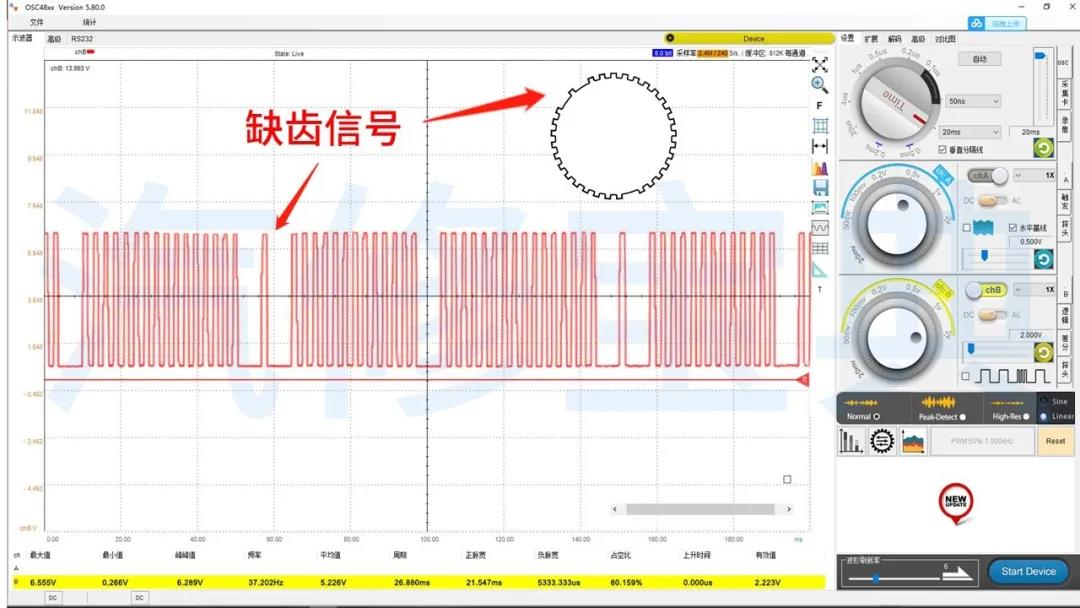The width and height of the screenshot is (1080, 608).
Task: Select Linear interpolation radio
Action: click(x=1043, y=417)
